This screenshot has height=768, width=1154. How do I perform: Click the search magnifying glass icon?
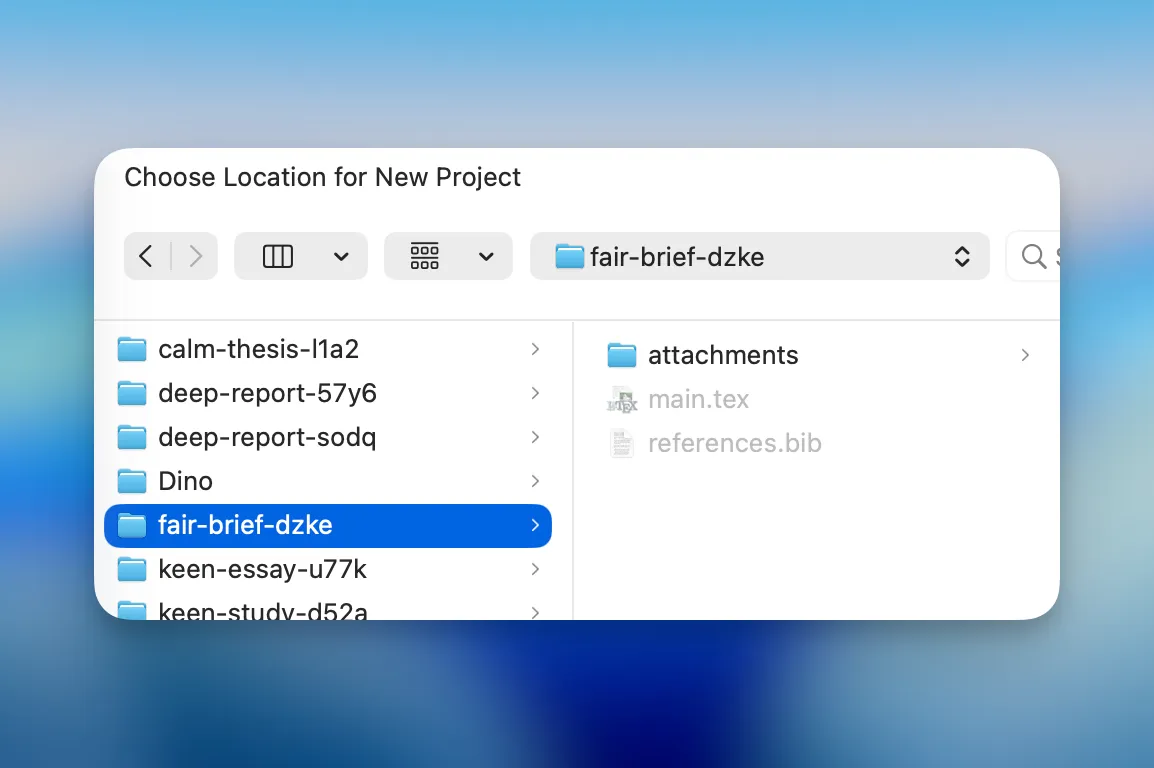pos(1034,256)
